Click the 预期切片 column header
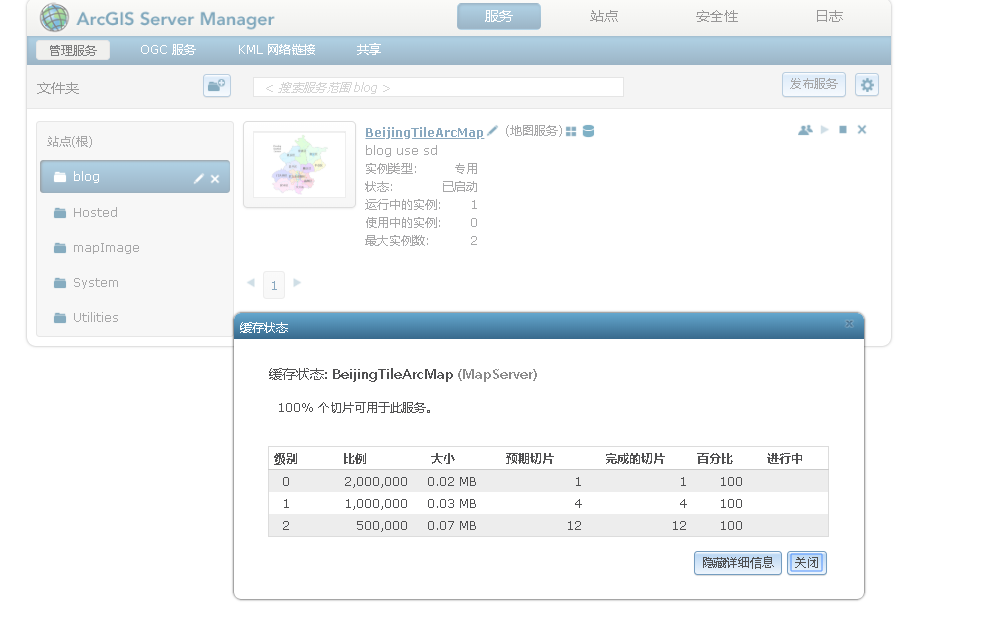The image size is (998, 627). click(530, 458)
